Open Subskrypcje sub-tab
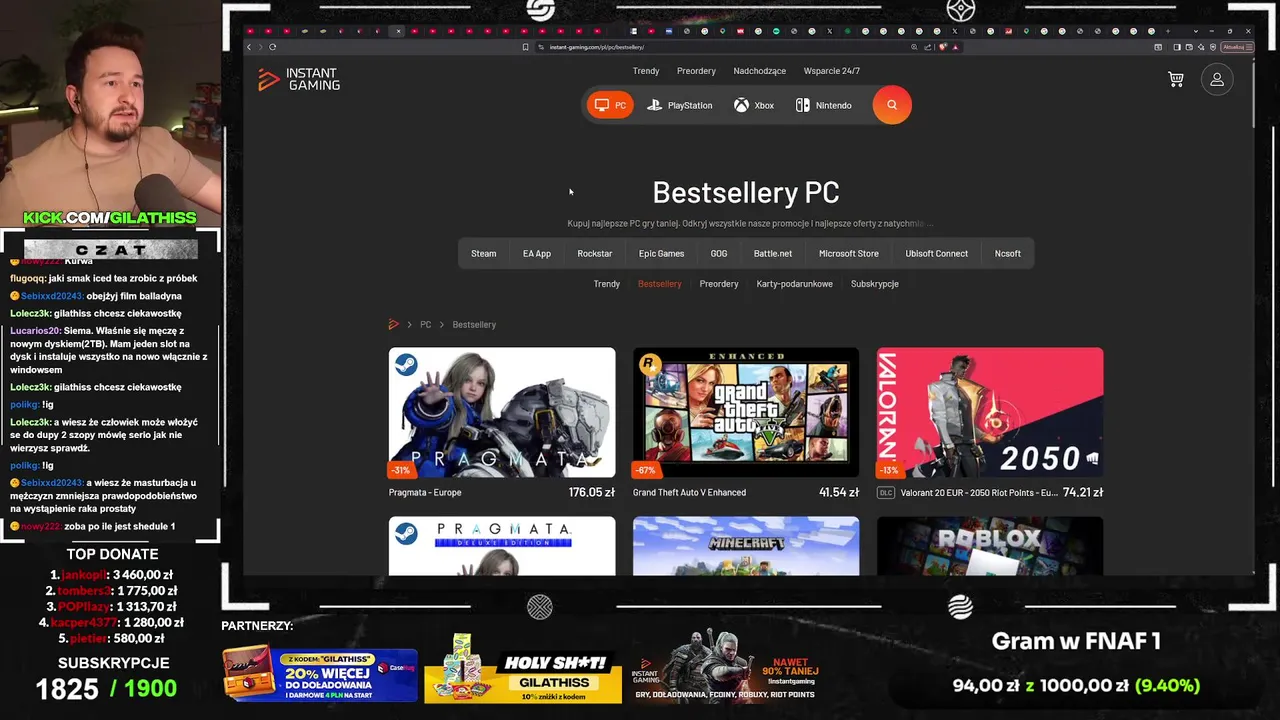 point(875,284)
